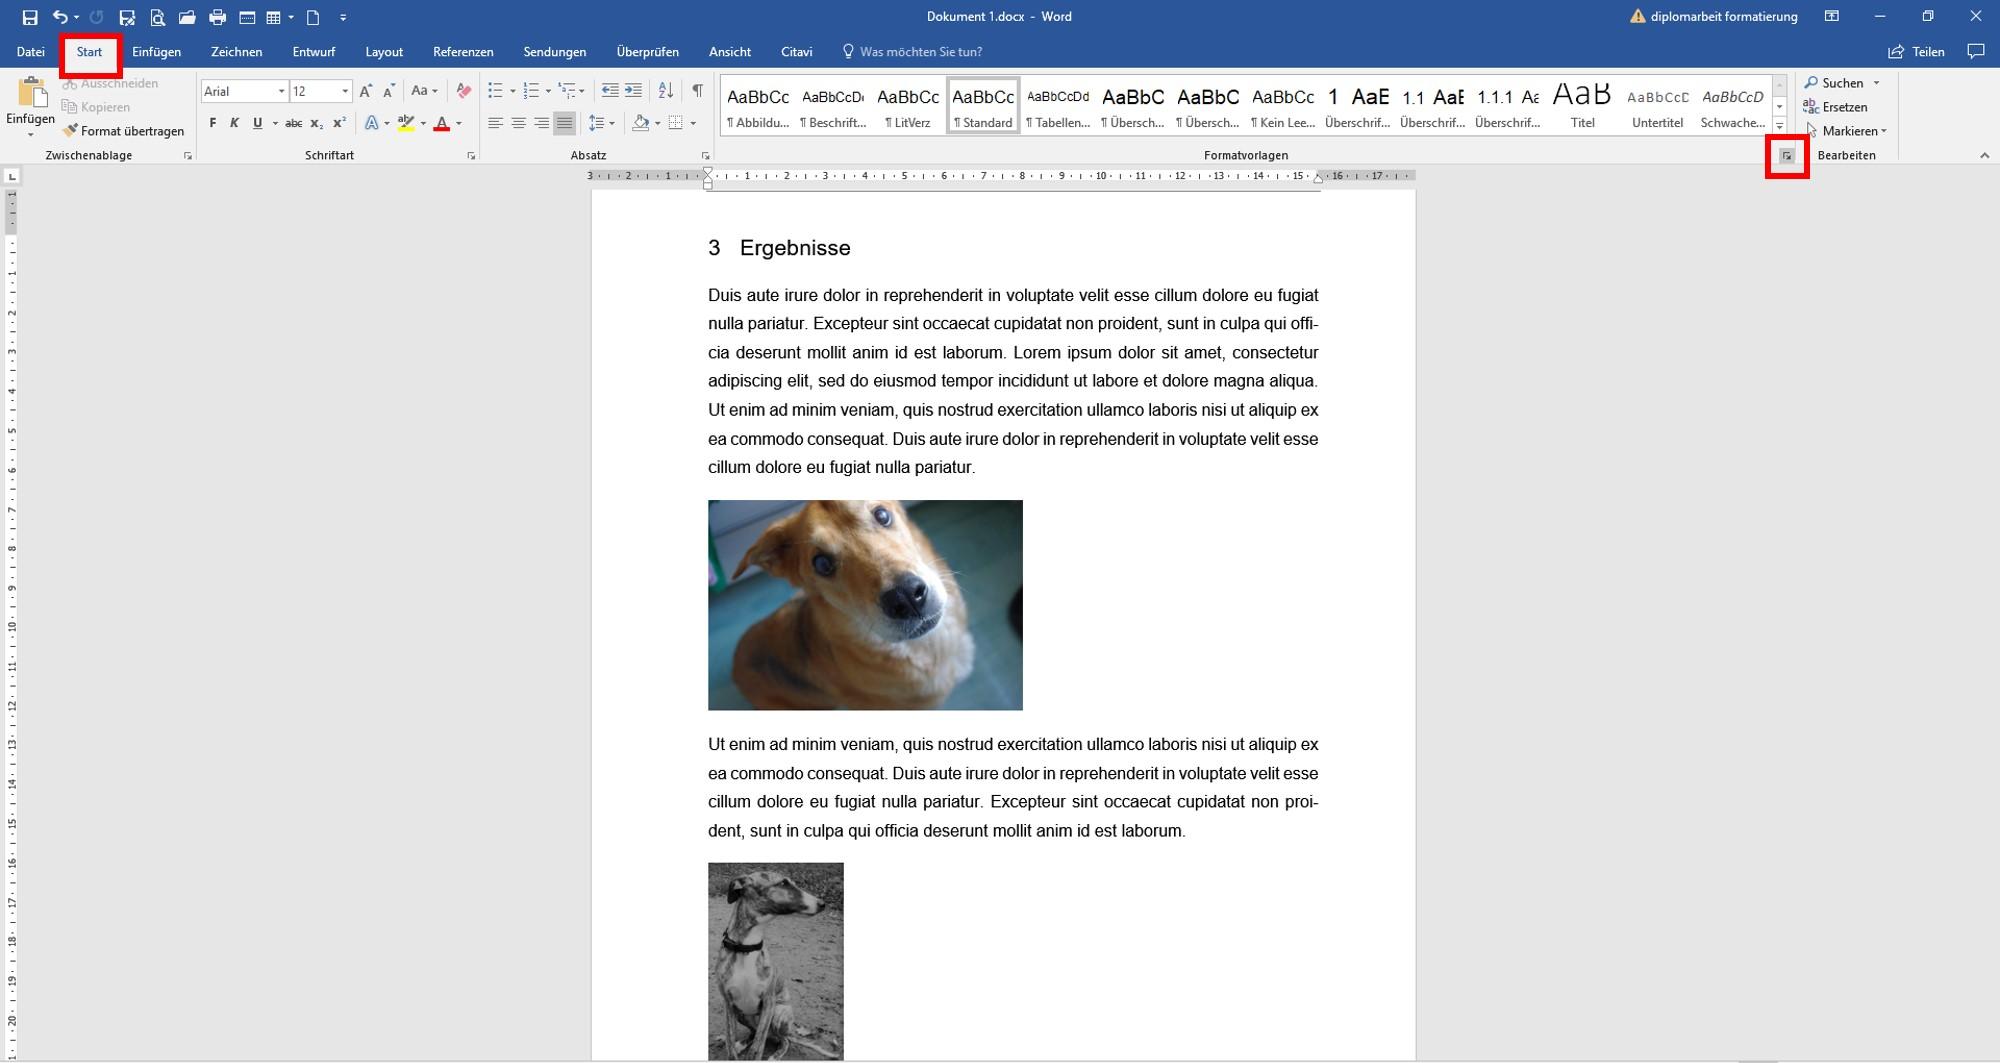The image size is (2000, 1063).
Task: Click the red font color button
Action: click(x=442, y=123)
